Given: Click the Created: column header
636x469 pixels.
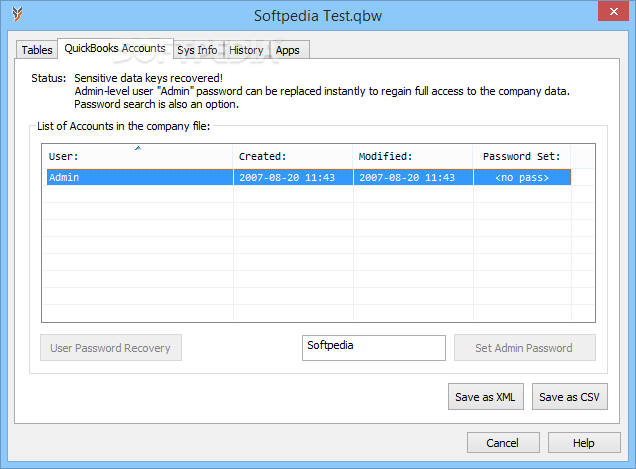Looking at the screenshot, I should pyautogui.click(x=293, y=156).
